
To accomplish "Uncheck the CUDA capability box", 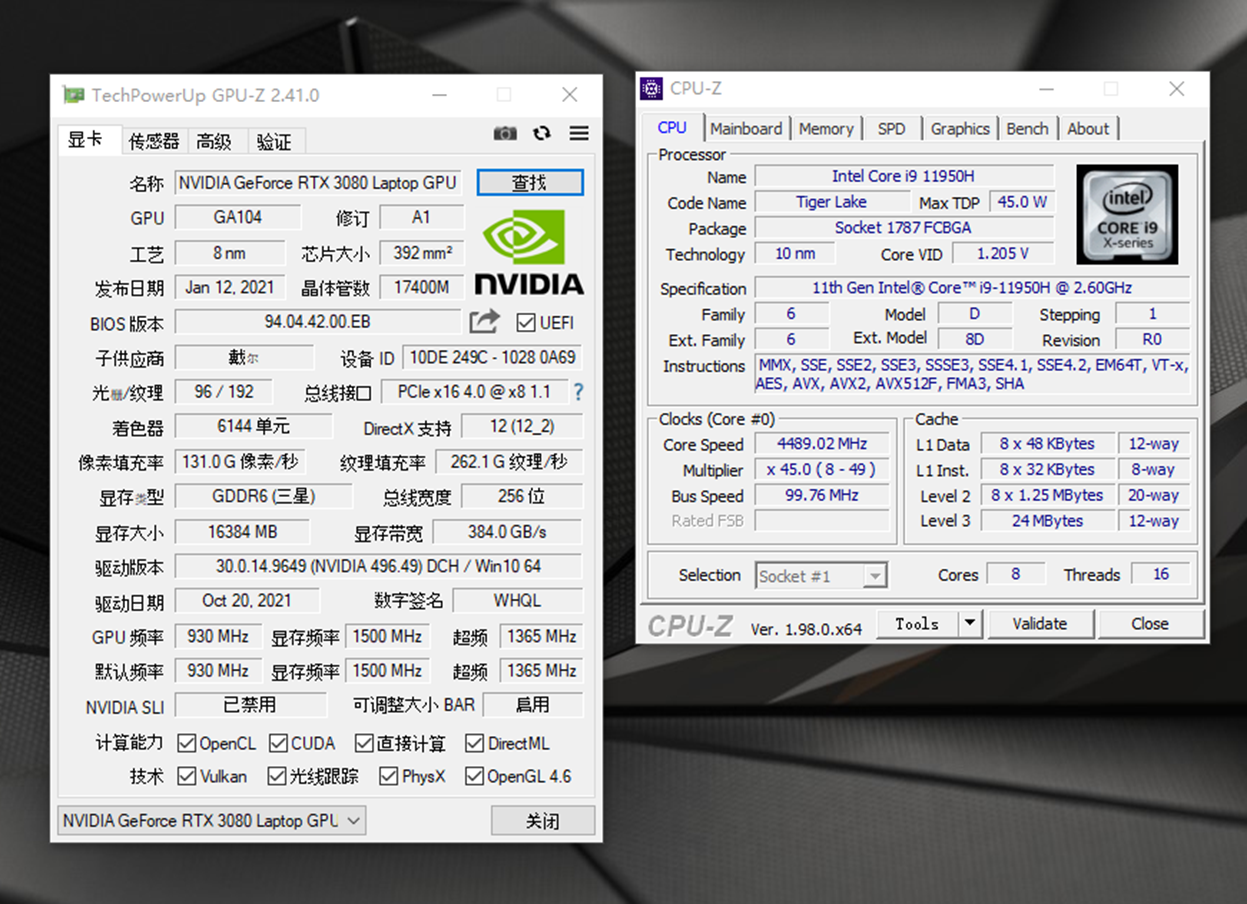I will (x=277, y=743).
